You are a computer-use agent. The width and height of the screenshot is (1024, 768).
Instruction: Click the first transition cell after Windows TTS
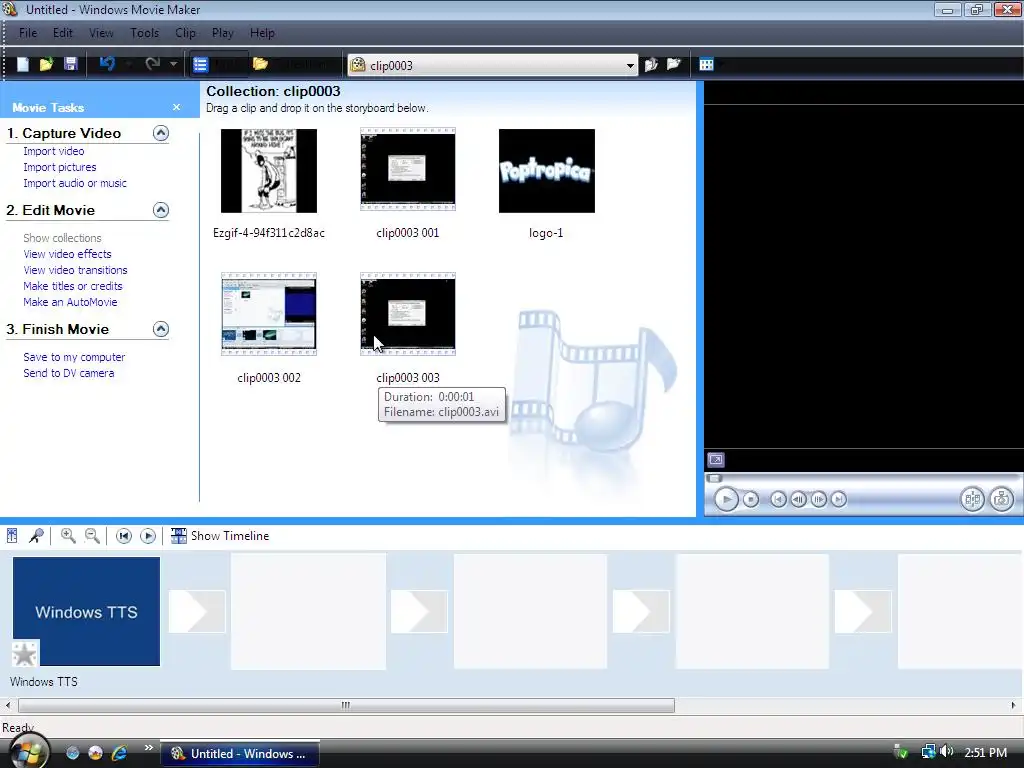(x=197, y=612)
